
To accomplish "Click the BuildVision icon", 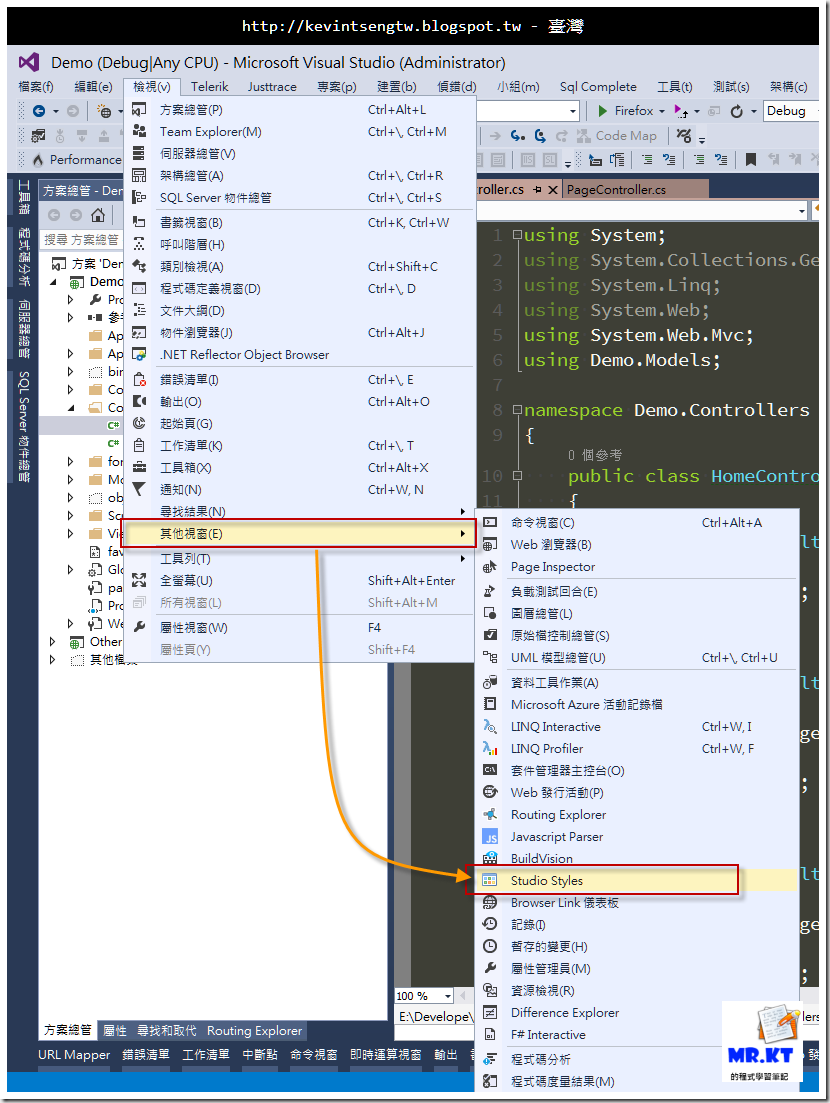I will click(490, 859).
